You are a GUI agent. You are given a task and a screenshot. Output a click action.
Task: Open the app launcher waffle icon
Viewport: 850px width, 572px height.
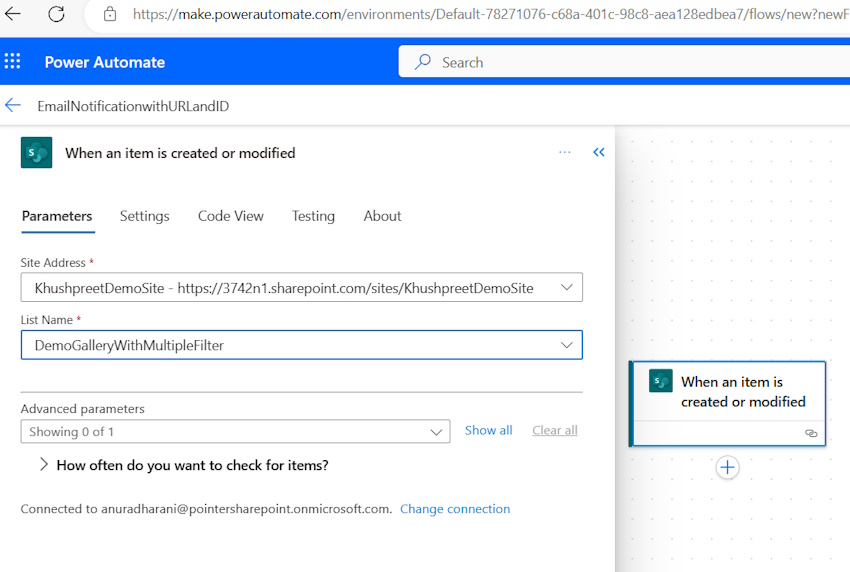pos(12,61)
